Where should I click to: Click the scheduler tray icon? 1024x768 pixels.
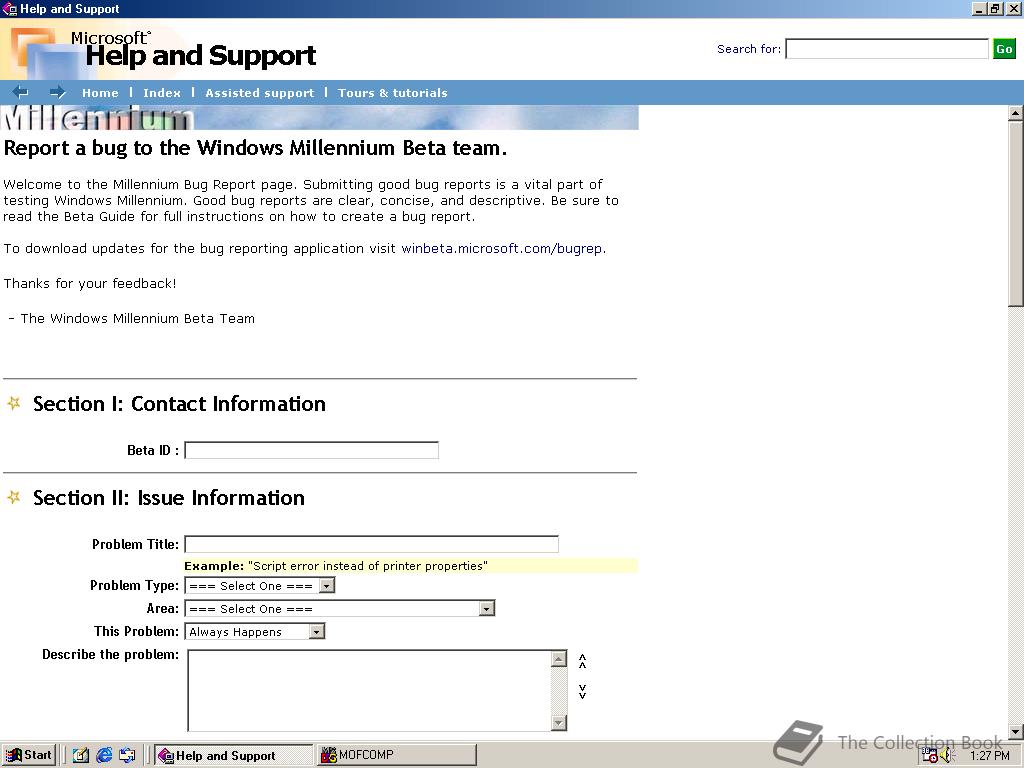(929, 756)
